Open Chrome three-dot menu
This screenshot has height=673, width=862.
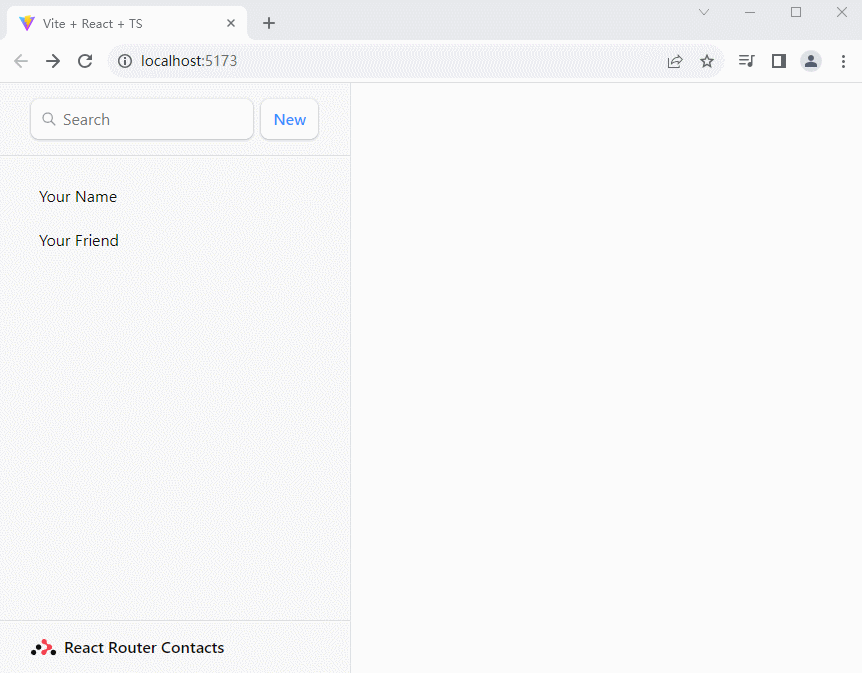point(843,61)
